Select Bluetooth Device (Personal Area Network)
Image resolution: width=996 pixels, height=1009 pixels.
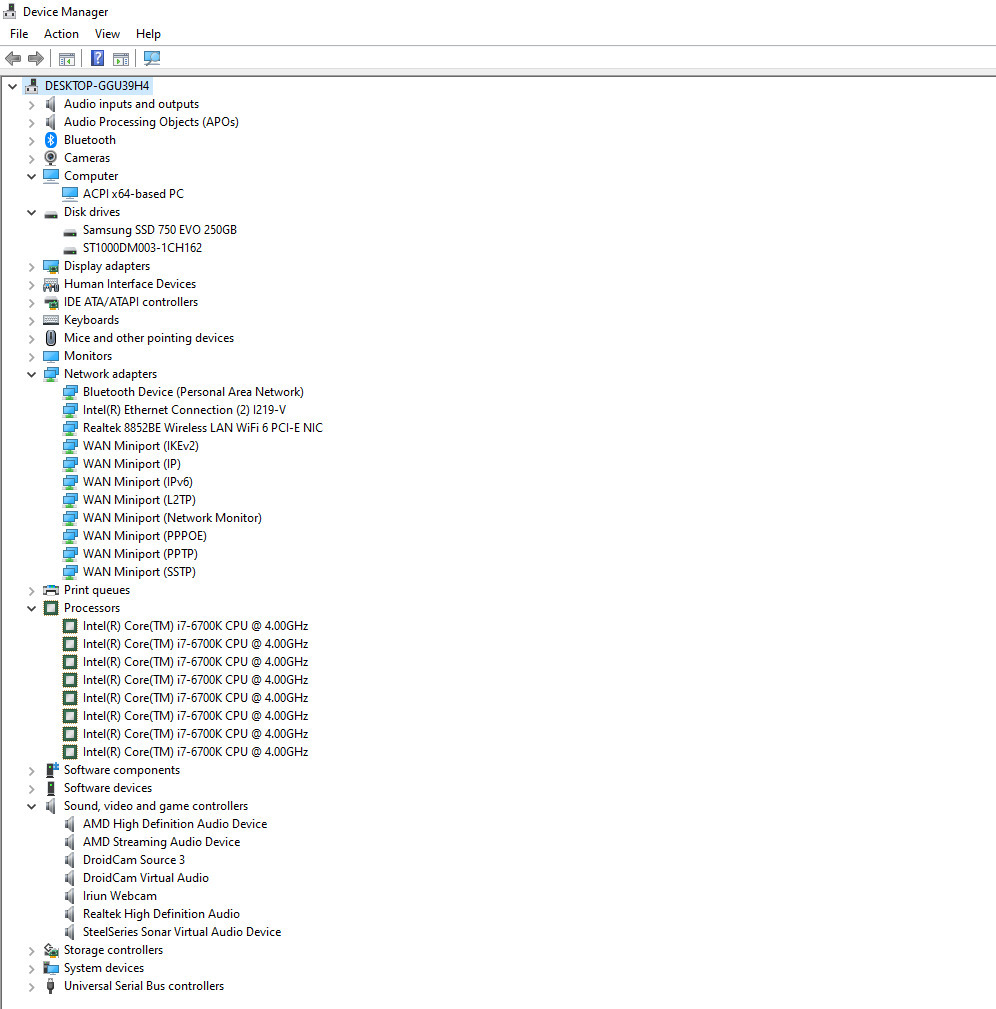click(x=193, y=392)
